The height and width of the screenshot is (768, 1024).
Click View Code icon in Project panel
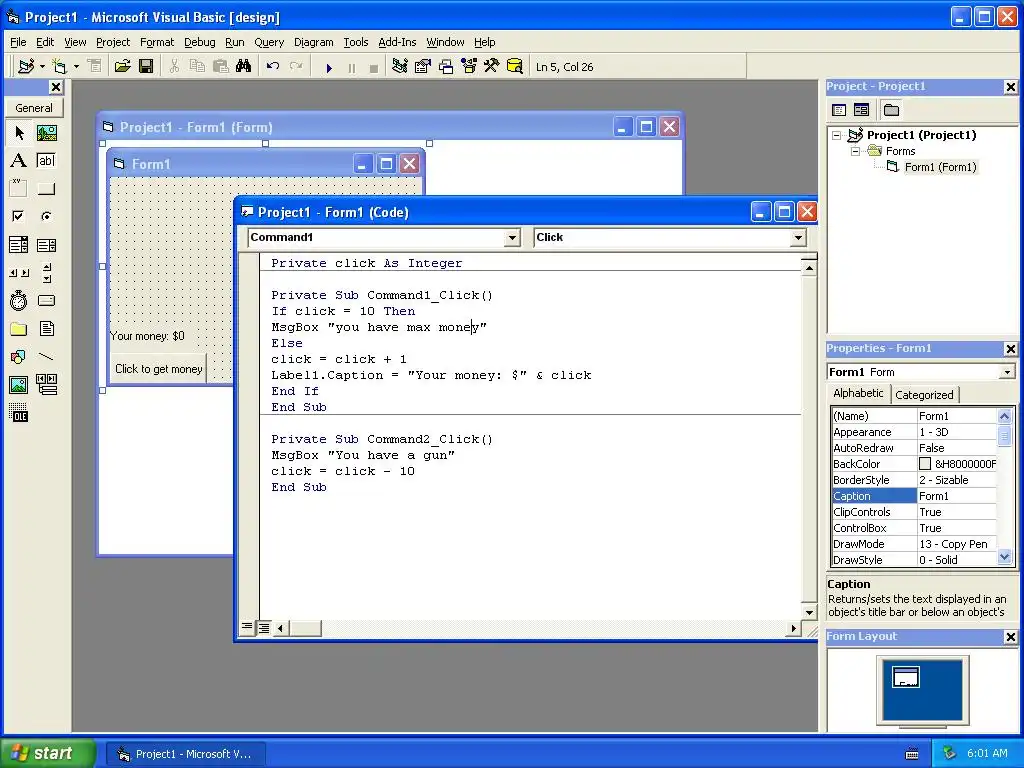pyautogui.click(x=839, y=110)
